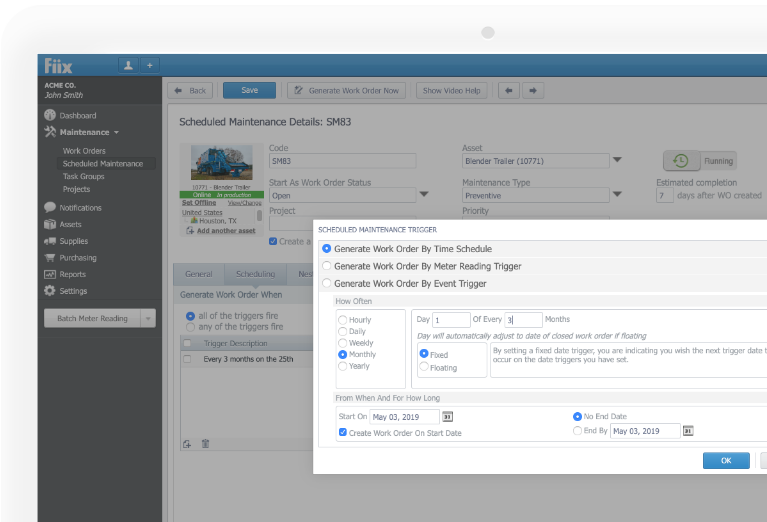Image resolution: width=767 pixels, height=522 pixels.
Task: Select Floating date trigger option
Action: (x=424, y=366)
